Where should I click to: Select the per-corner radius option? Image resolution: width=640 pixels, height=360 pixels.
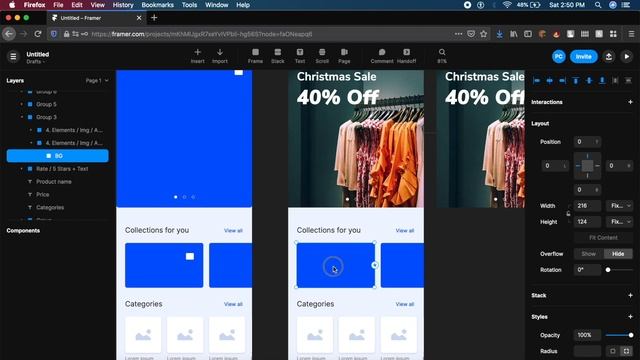click(x=626, y=351)
